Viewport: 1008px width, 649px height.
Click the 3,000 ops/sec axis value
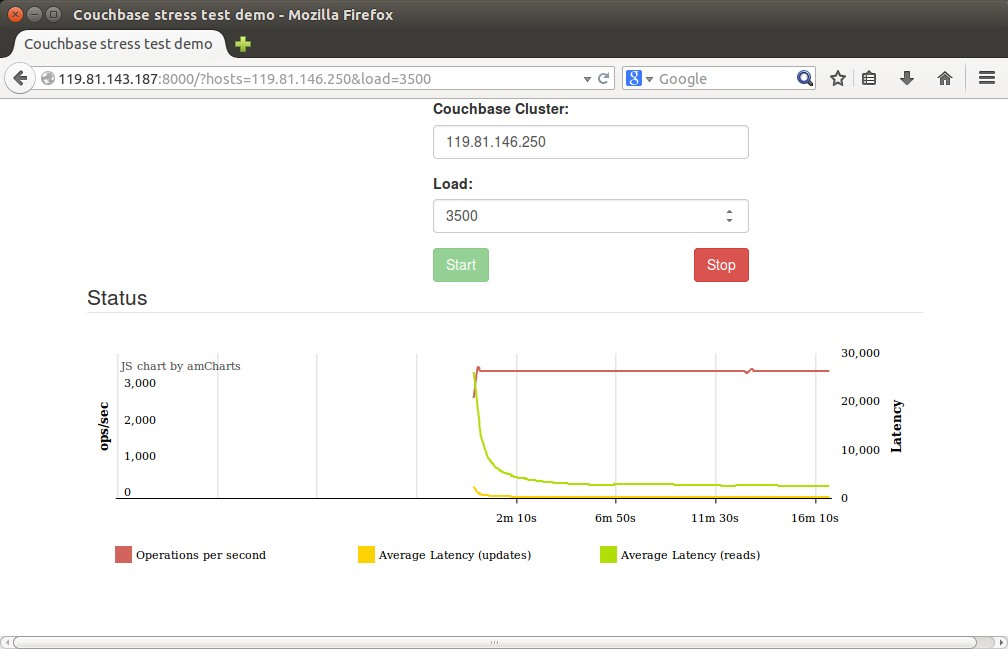pos(140,383)
